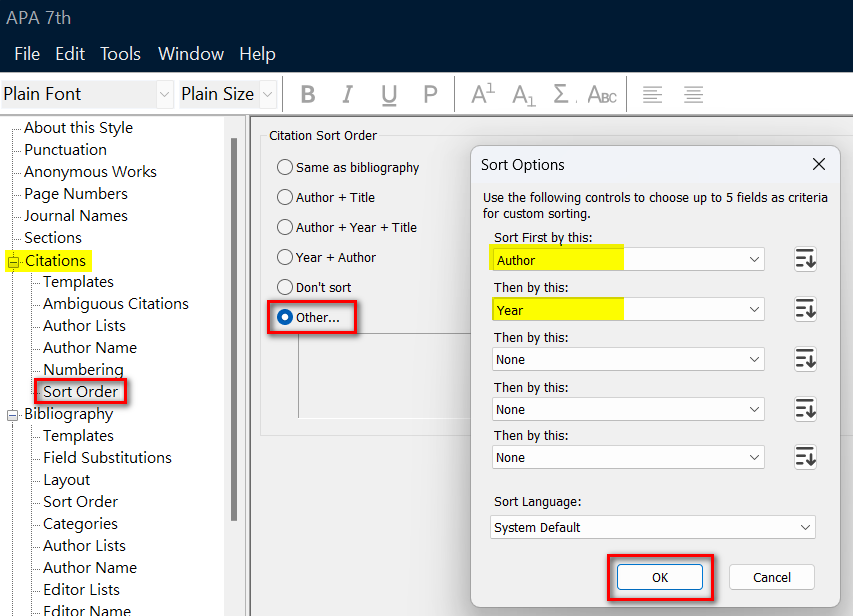Open Author Name under Citations
853x616 pixels.
[90, 348]
